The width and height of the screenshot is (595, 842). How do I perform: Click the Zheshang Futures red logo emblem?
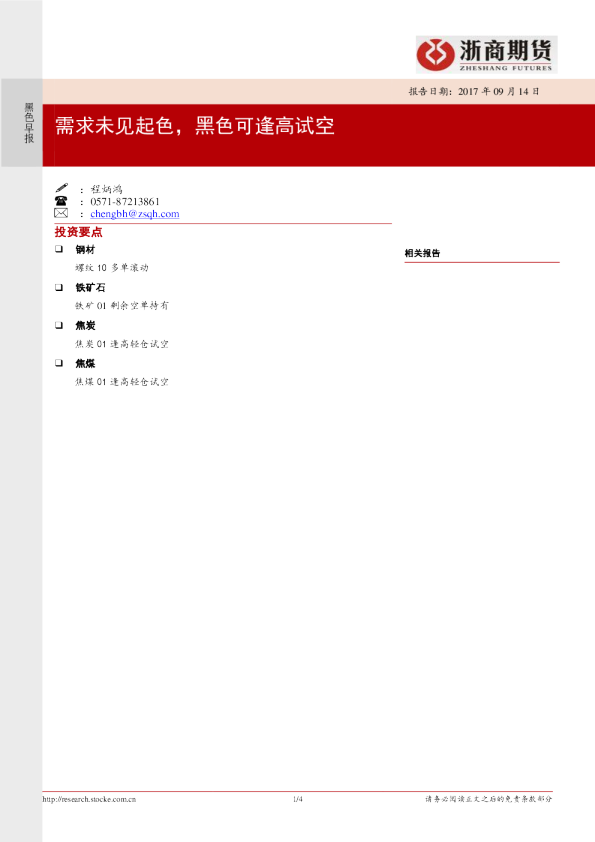[x=436, y=54]
